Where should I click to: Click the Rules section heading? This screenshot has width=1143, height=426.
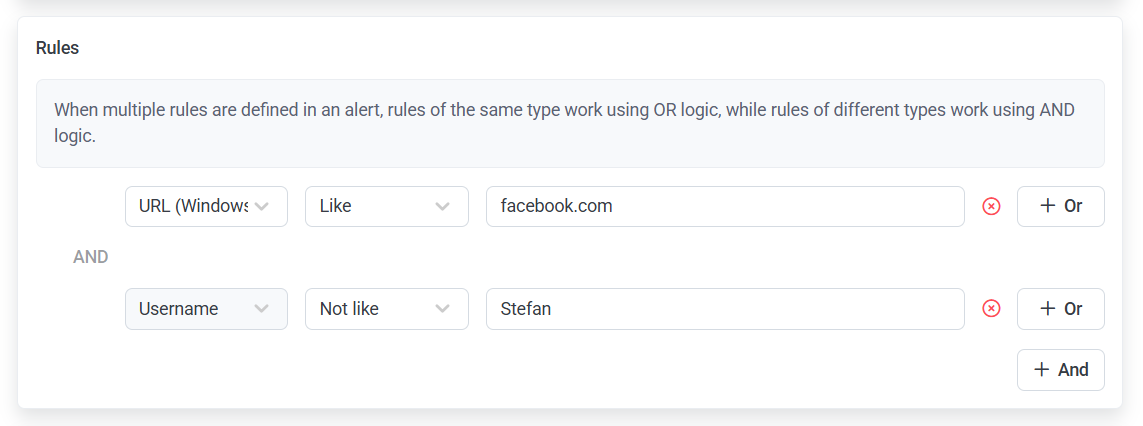click(57, 48)
